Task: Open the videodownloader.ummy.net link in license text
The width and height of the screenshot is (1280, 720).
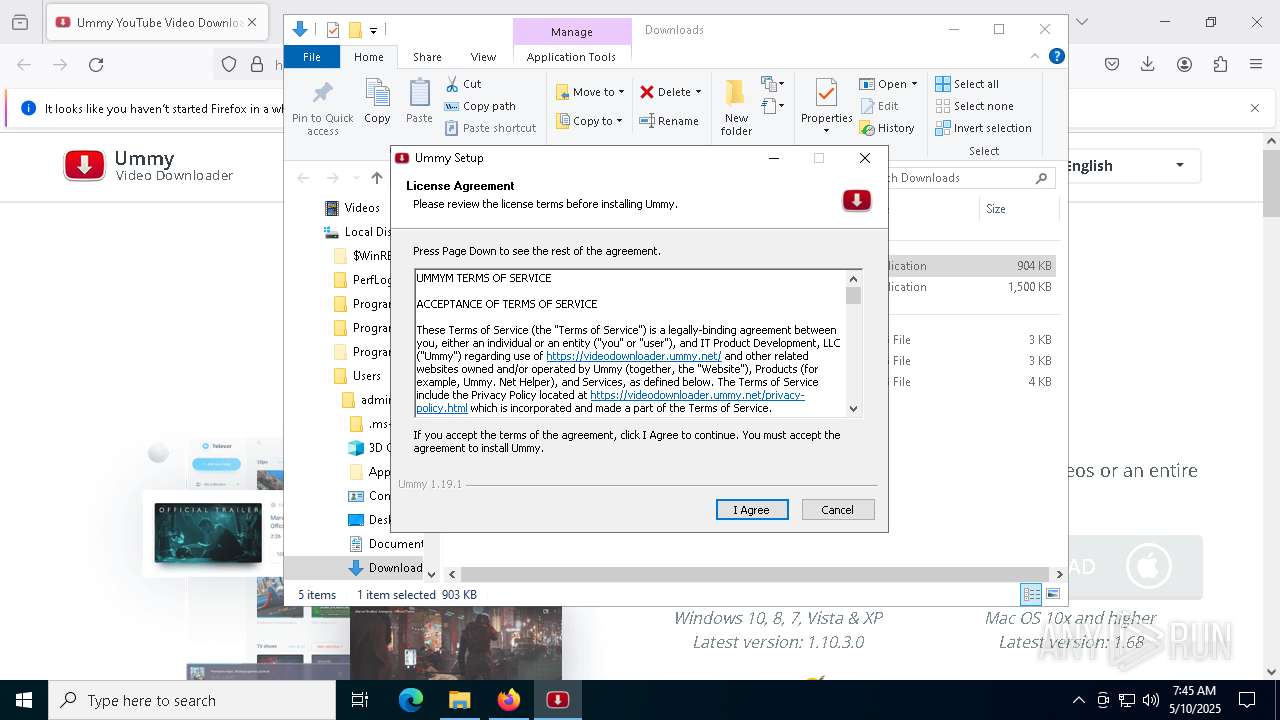Action: click(x=634, y=356)
